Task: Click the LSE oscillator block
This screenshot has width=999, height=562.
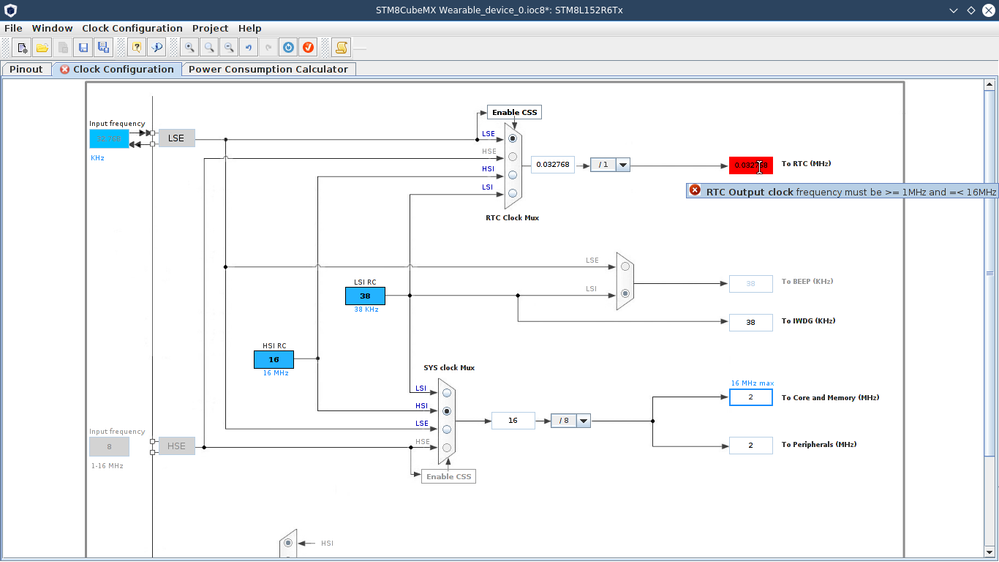Action: coord(176,138)
